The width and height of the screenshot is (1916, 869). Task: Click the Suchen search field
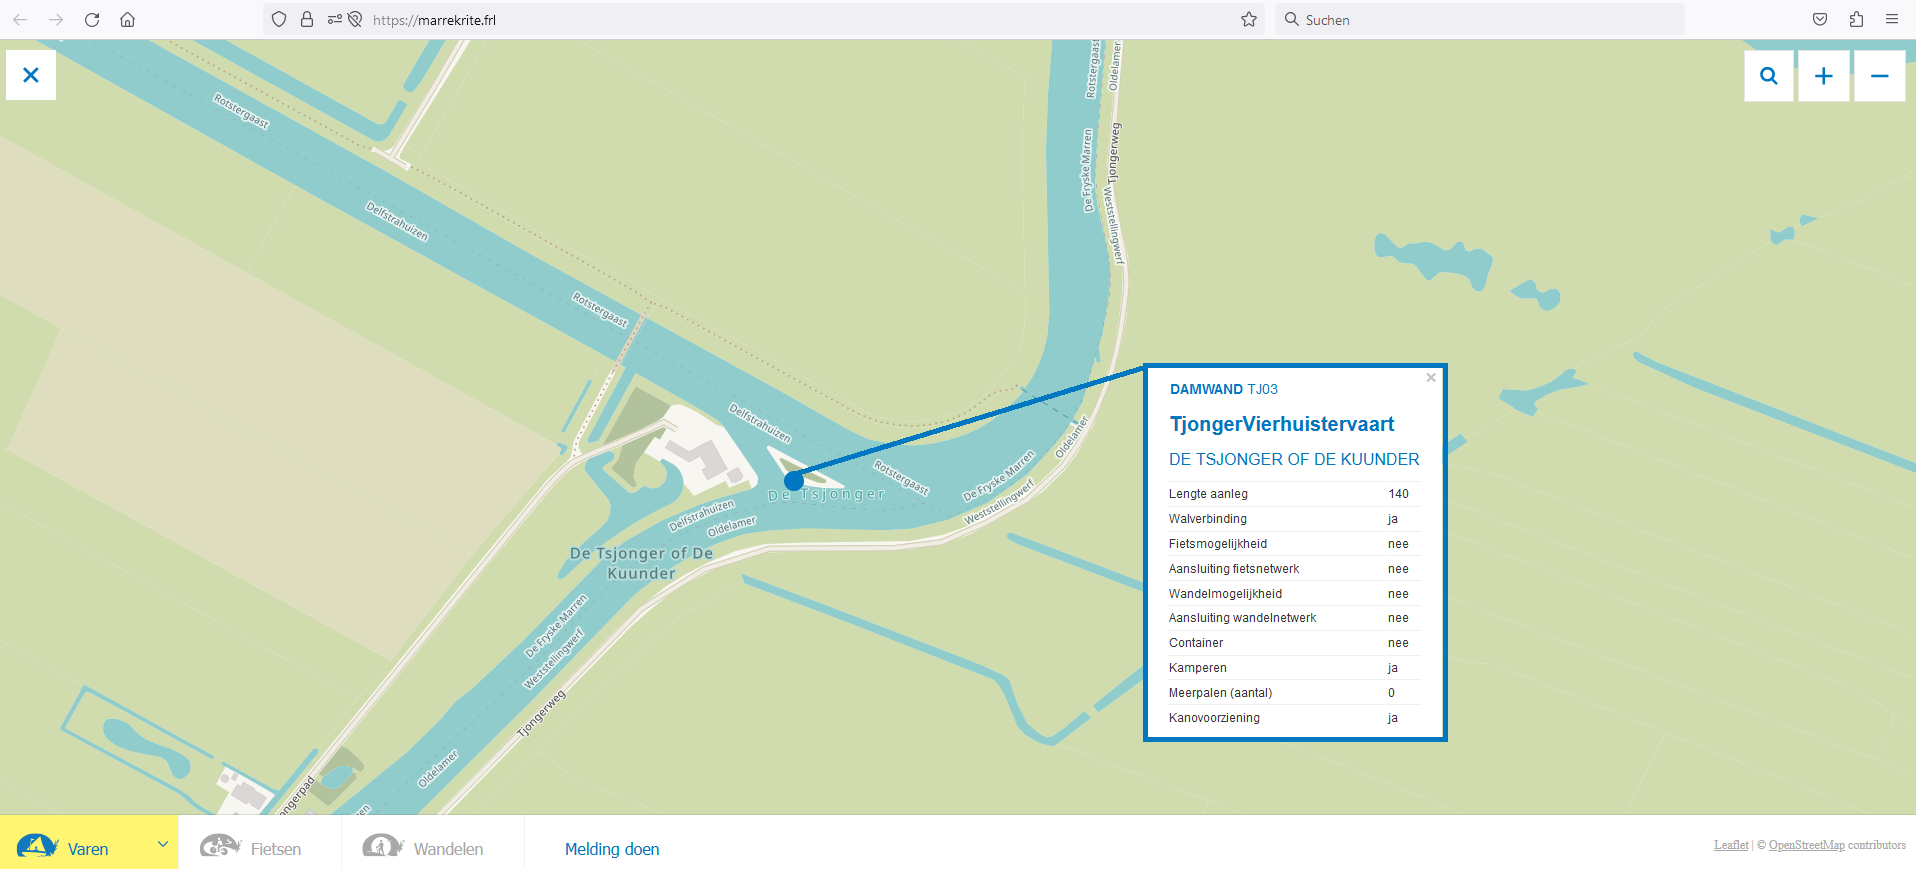(1480, 20)
